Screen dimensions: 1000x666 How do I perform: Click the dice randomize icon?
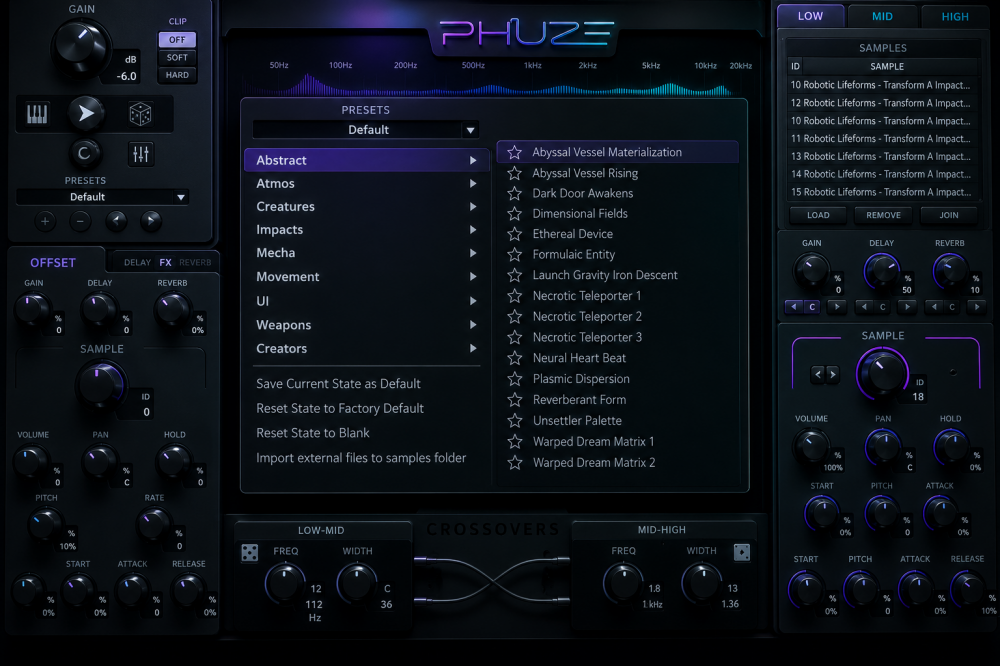pos(140,115)
